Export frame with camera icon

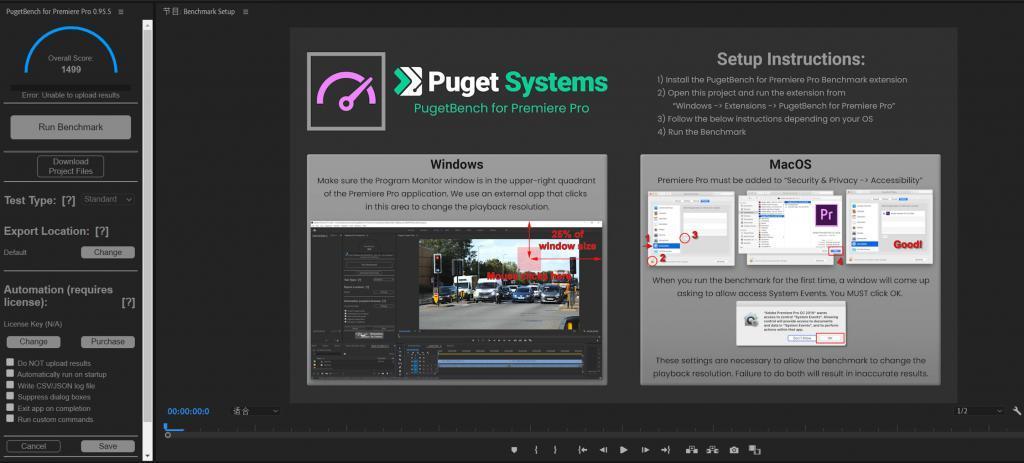[734, 450]
